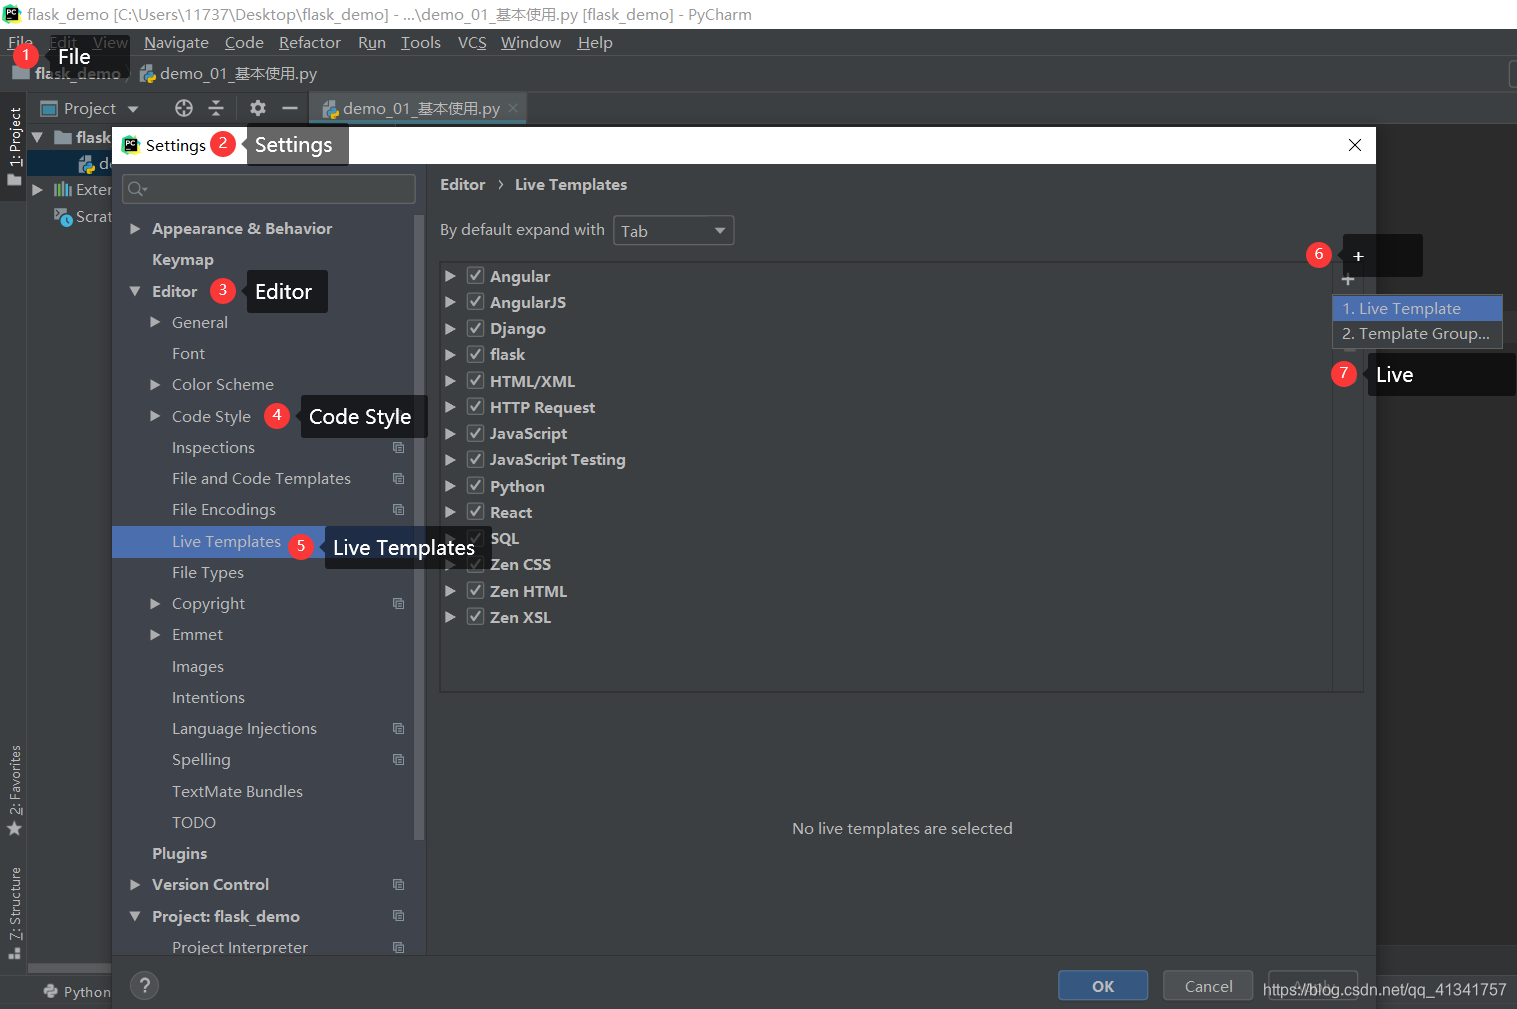Viewport: 1517px width, 1009px height.
Task: Select the Keymap settings page
Action: (183, 260)
